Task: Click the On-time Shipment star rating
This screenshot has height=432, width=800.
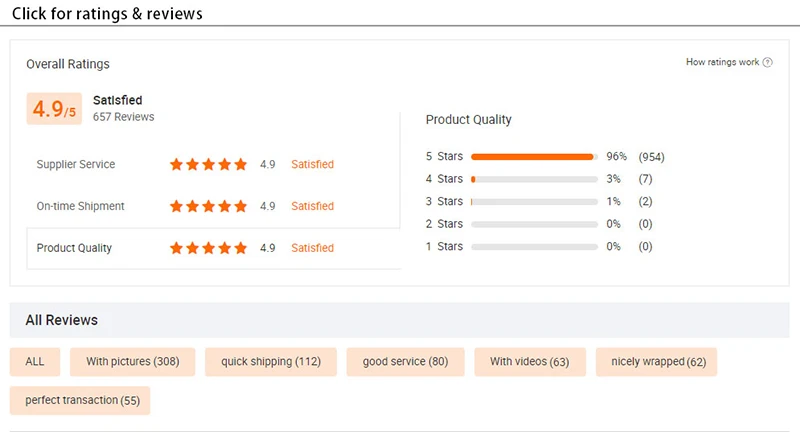Action: pyautogui.click(x=208, y=206)
